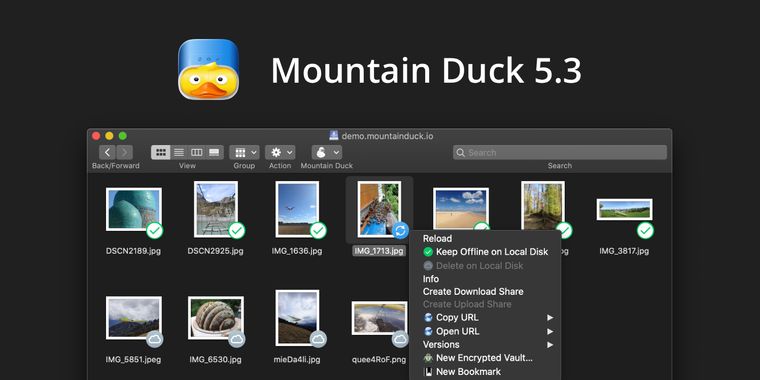Select the forest path photo thumbnail
This screenshot has width=760, height=380.
coord(543,206)
